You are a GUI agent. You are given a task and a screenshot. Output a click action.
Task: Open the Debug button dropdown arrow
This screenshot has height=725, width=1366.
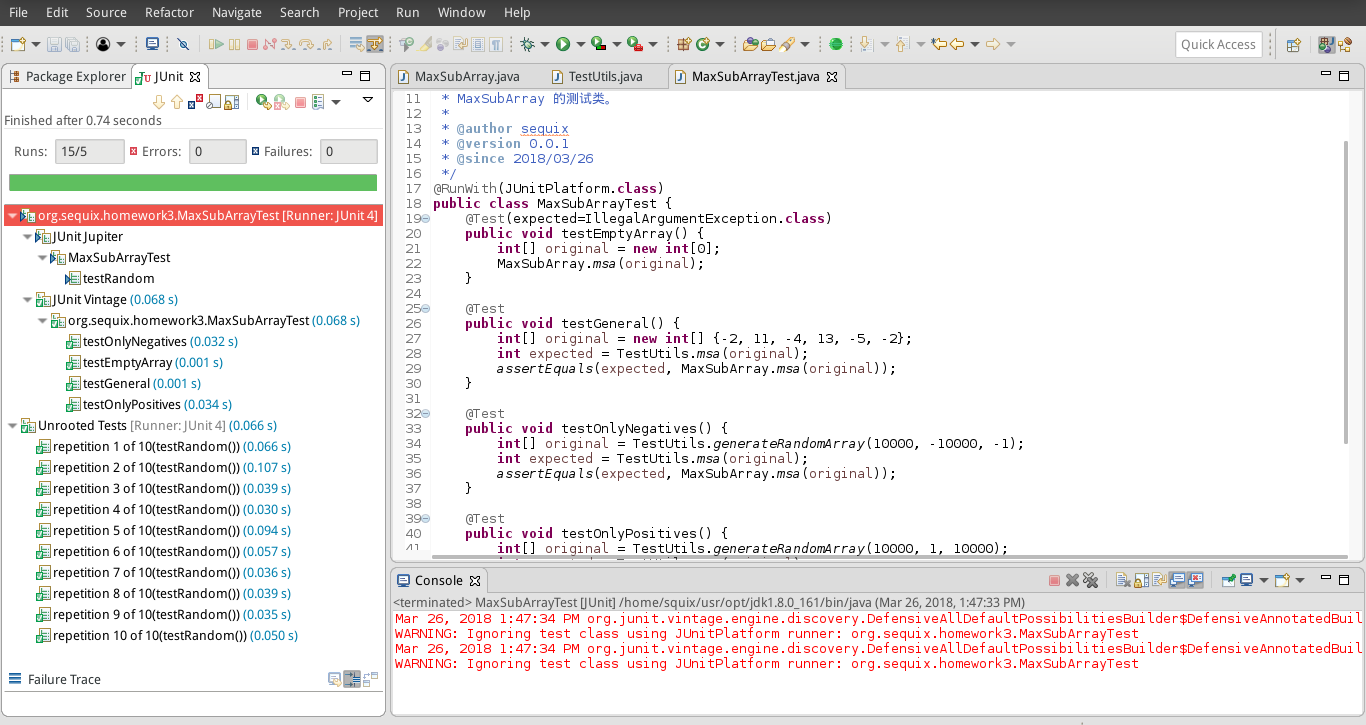click(x=544, y=44)
